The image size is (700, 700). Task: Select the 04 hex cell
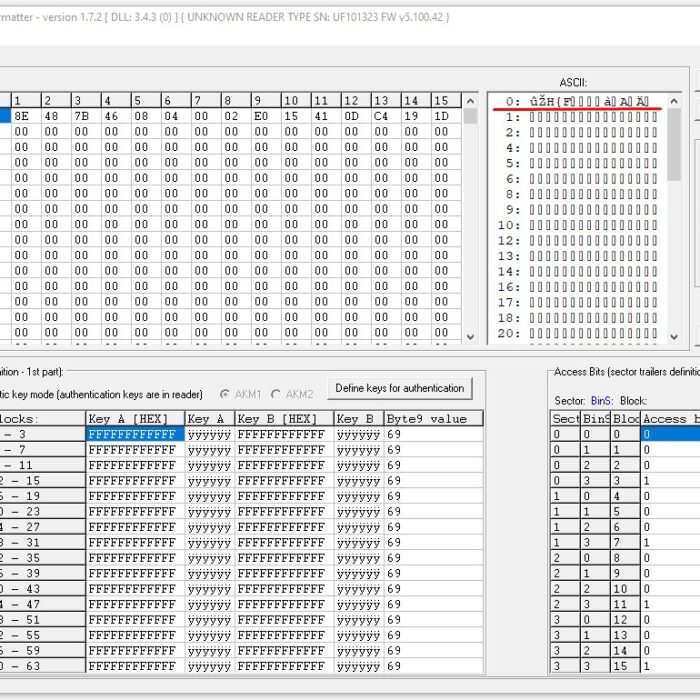pos(175,116)
